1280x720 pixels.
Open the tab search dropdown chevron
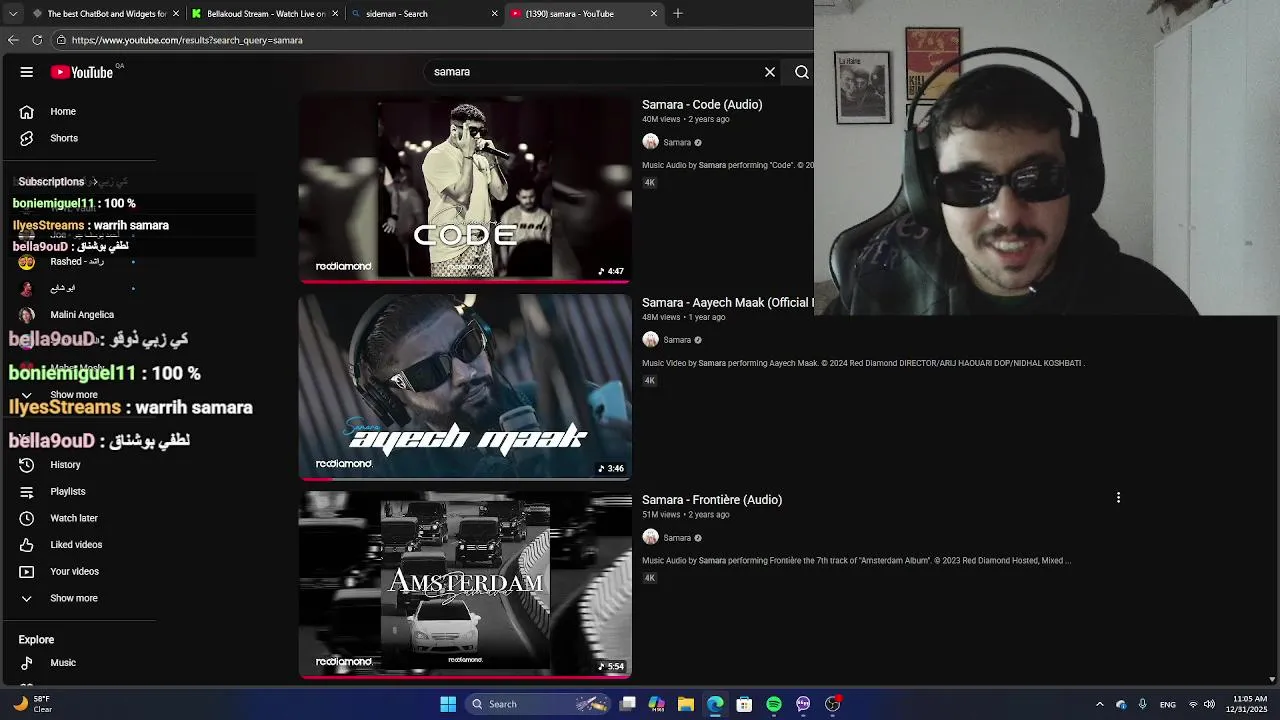click(12, 14)
